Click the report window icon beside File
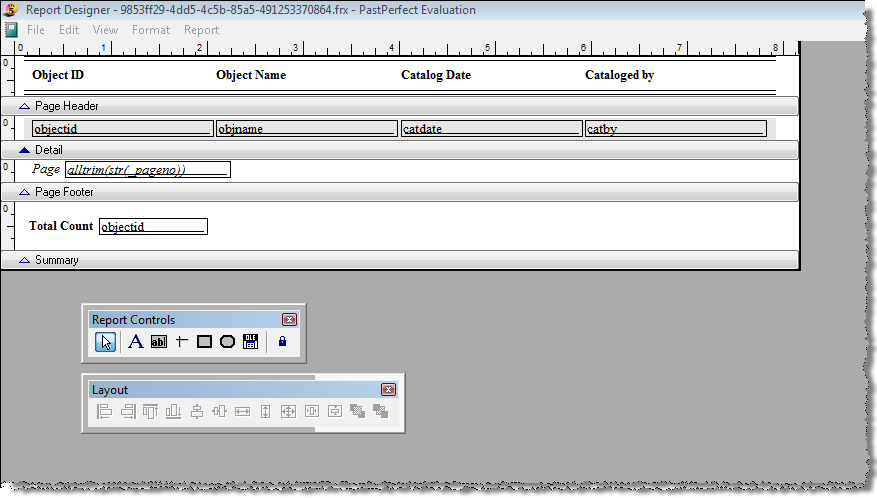 point(11,30)
